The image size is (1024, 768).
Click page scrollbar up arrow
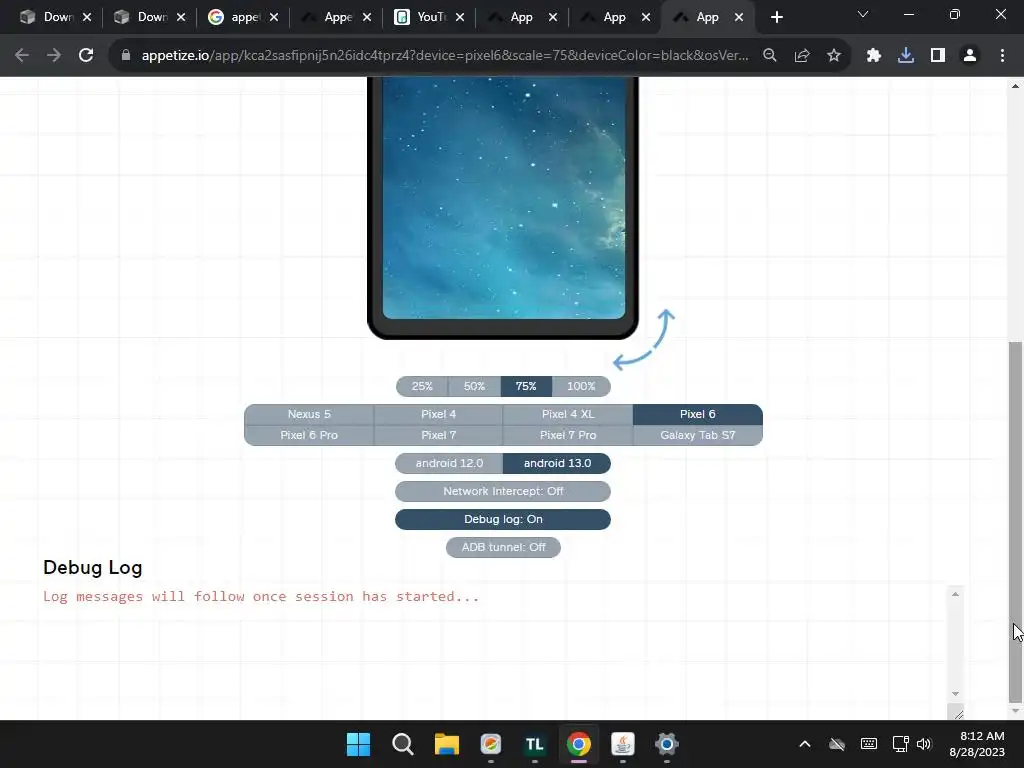tap(1015, 86)
